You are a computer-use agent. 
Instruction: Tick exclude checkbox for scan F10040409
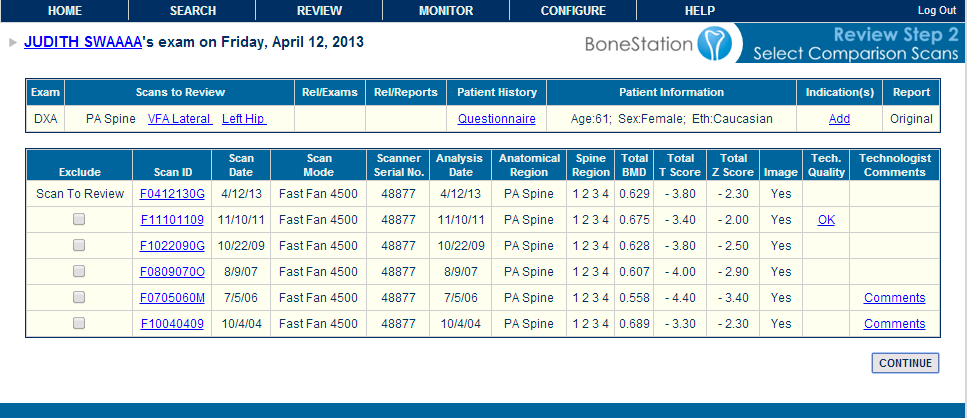[x=79, y=324]
